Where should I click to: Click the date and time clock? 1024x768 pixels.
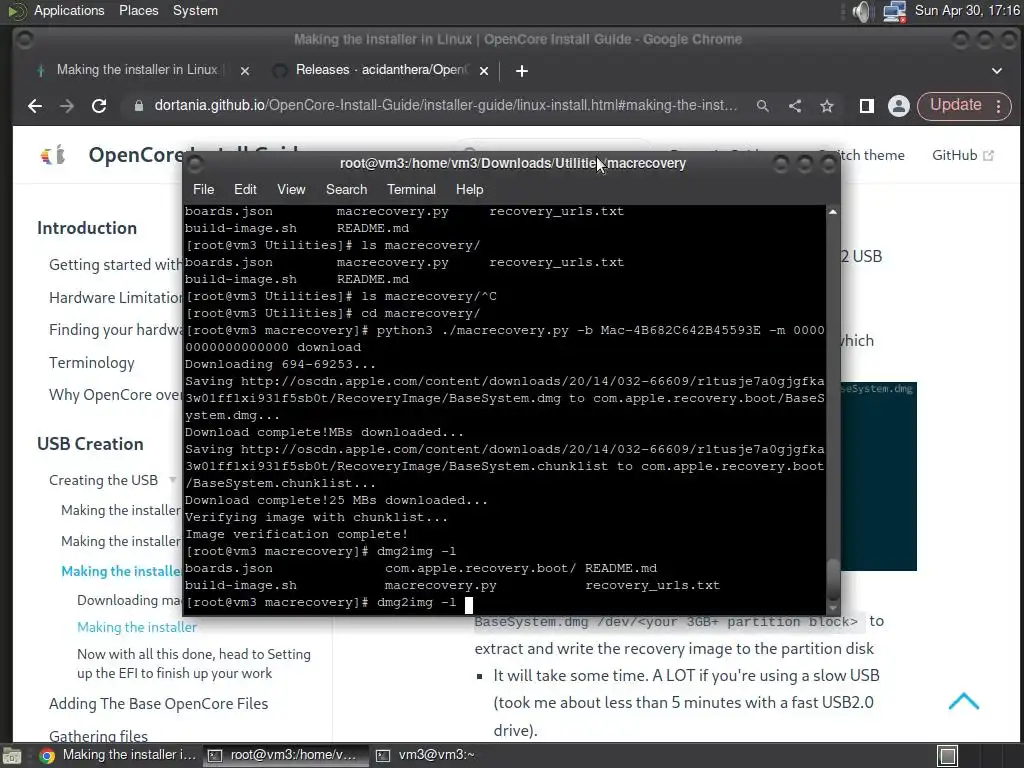click(x=967, y=10)
